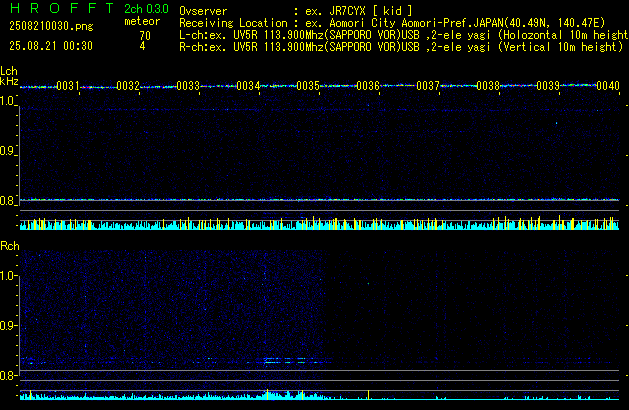Click the Rch cyan signal level graph
Screen dimensions: 629x410
click(x=319, y=395)
